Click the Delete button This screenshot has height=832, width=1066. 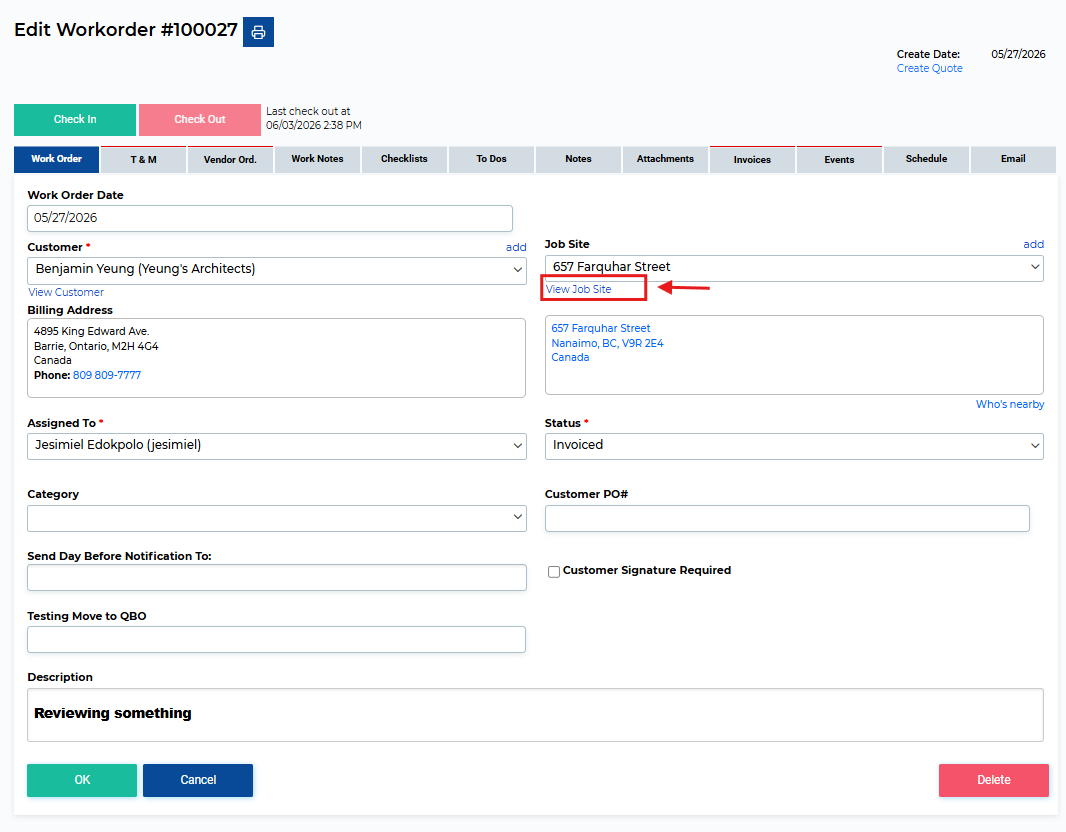(994, 780)
